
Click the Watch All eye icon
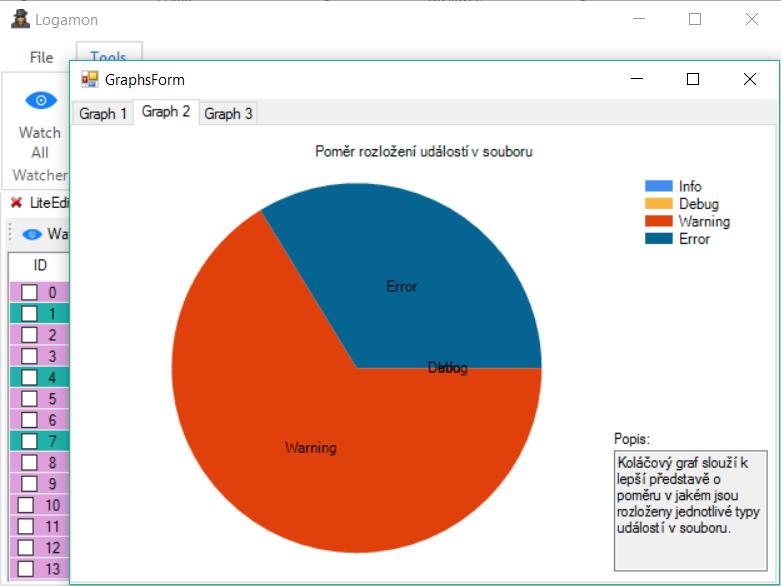41,100
